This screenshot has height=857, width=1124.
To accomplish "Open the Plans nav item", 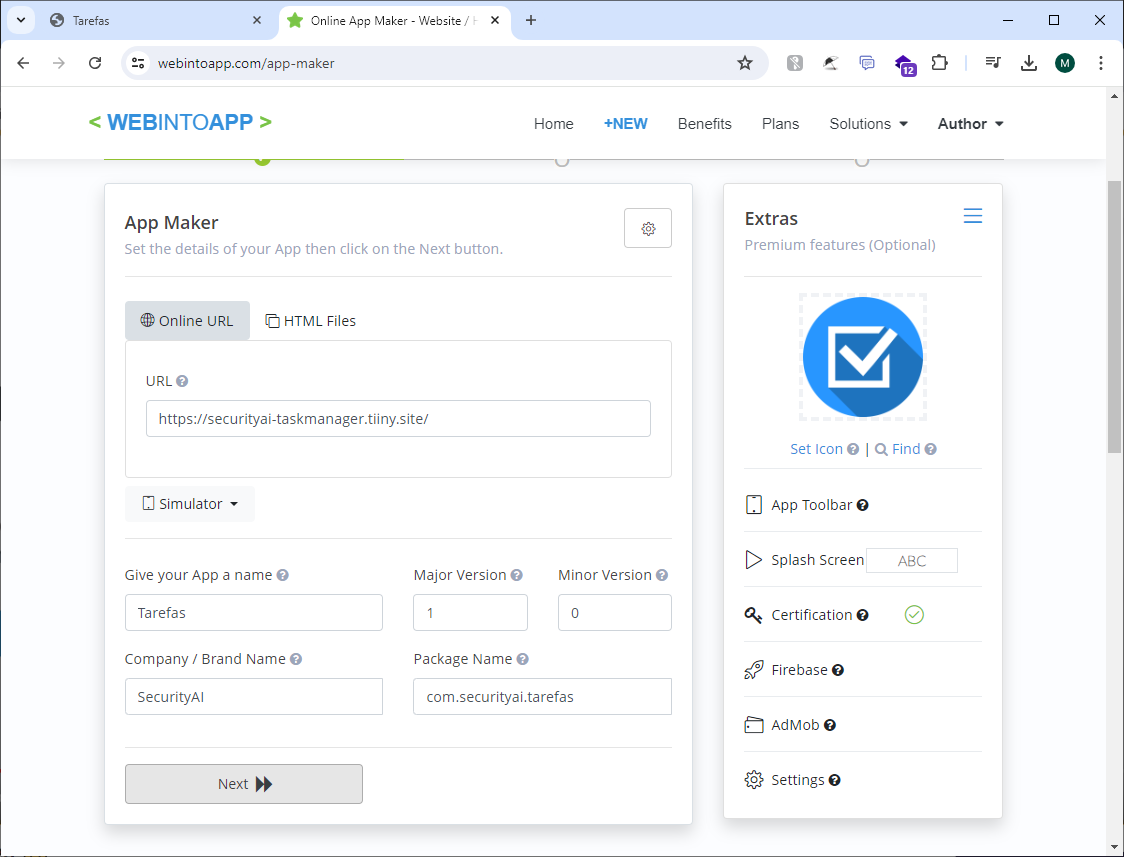I will point(780,124).
